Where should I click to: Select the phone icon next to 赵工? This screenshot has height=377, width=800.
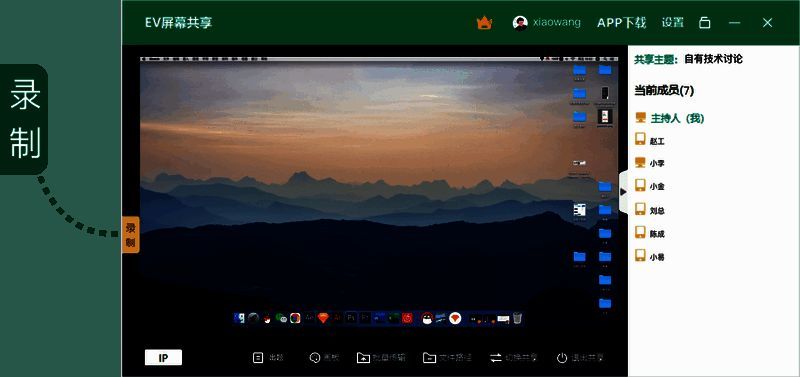click(x=640, y=139)
